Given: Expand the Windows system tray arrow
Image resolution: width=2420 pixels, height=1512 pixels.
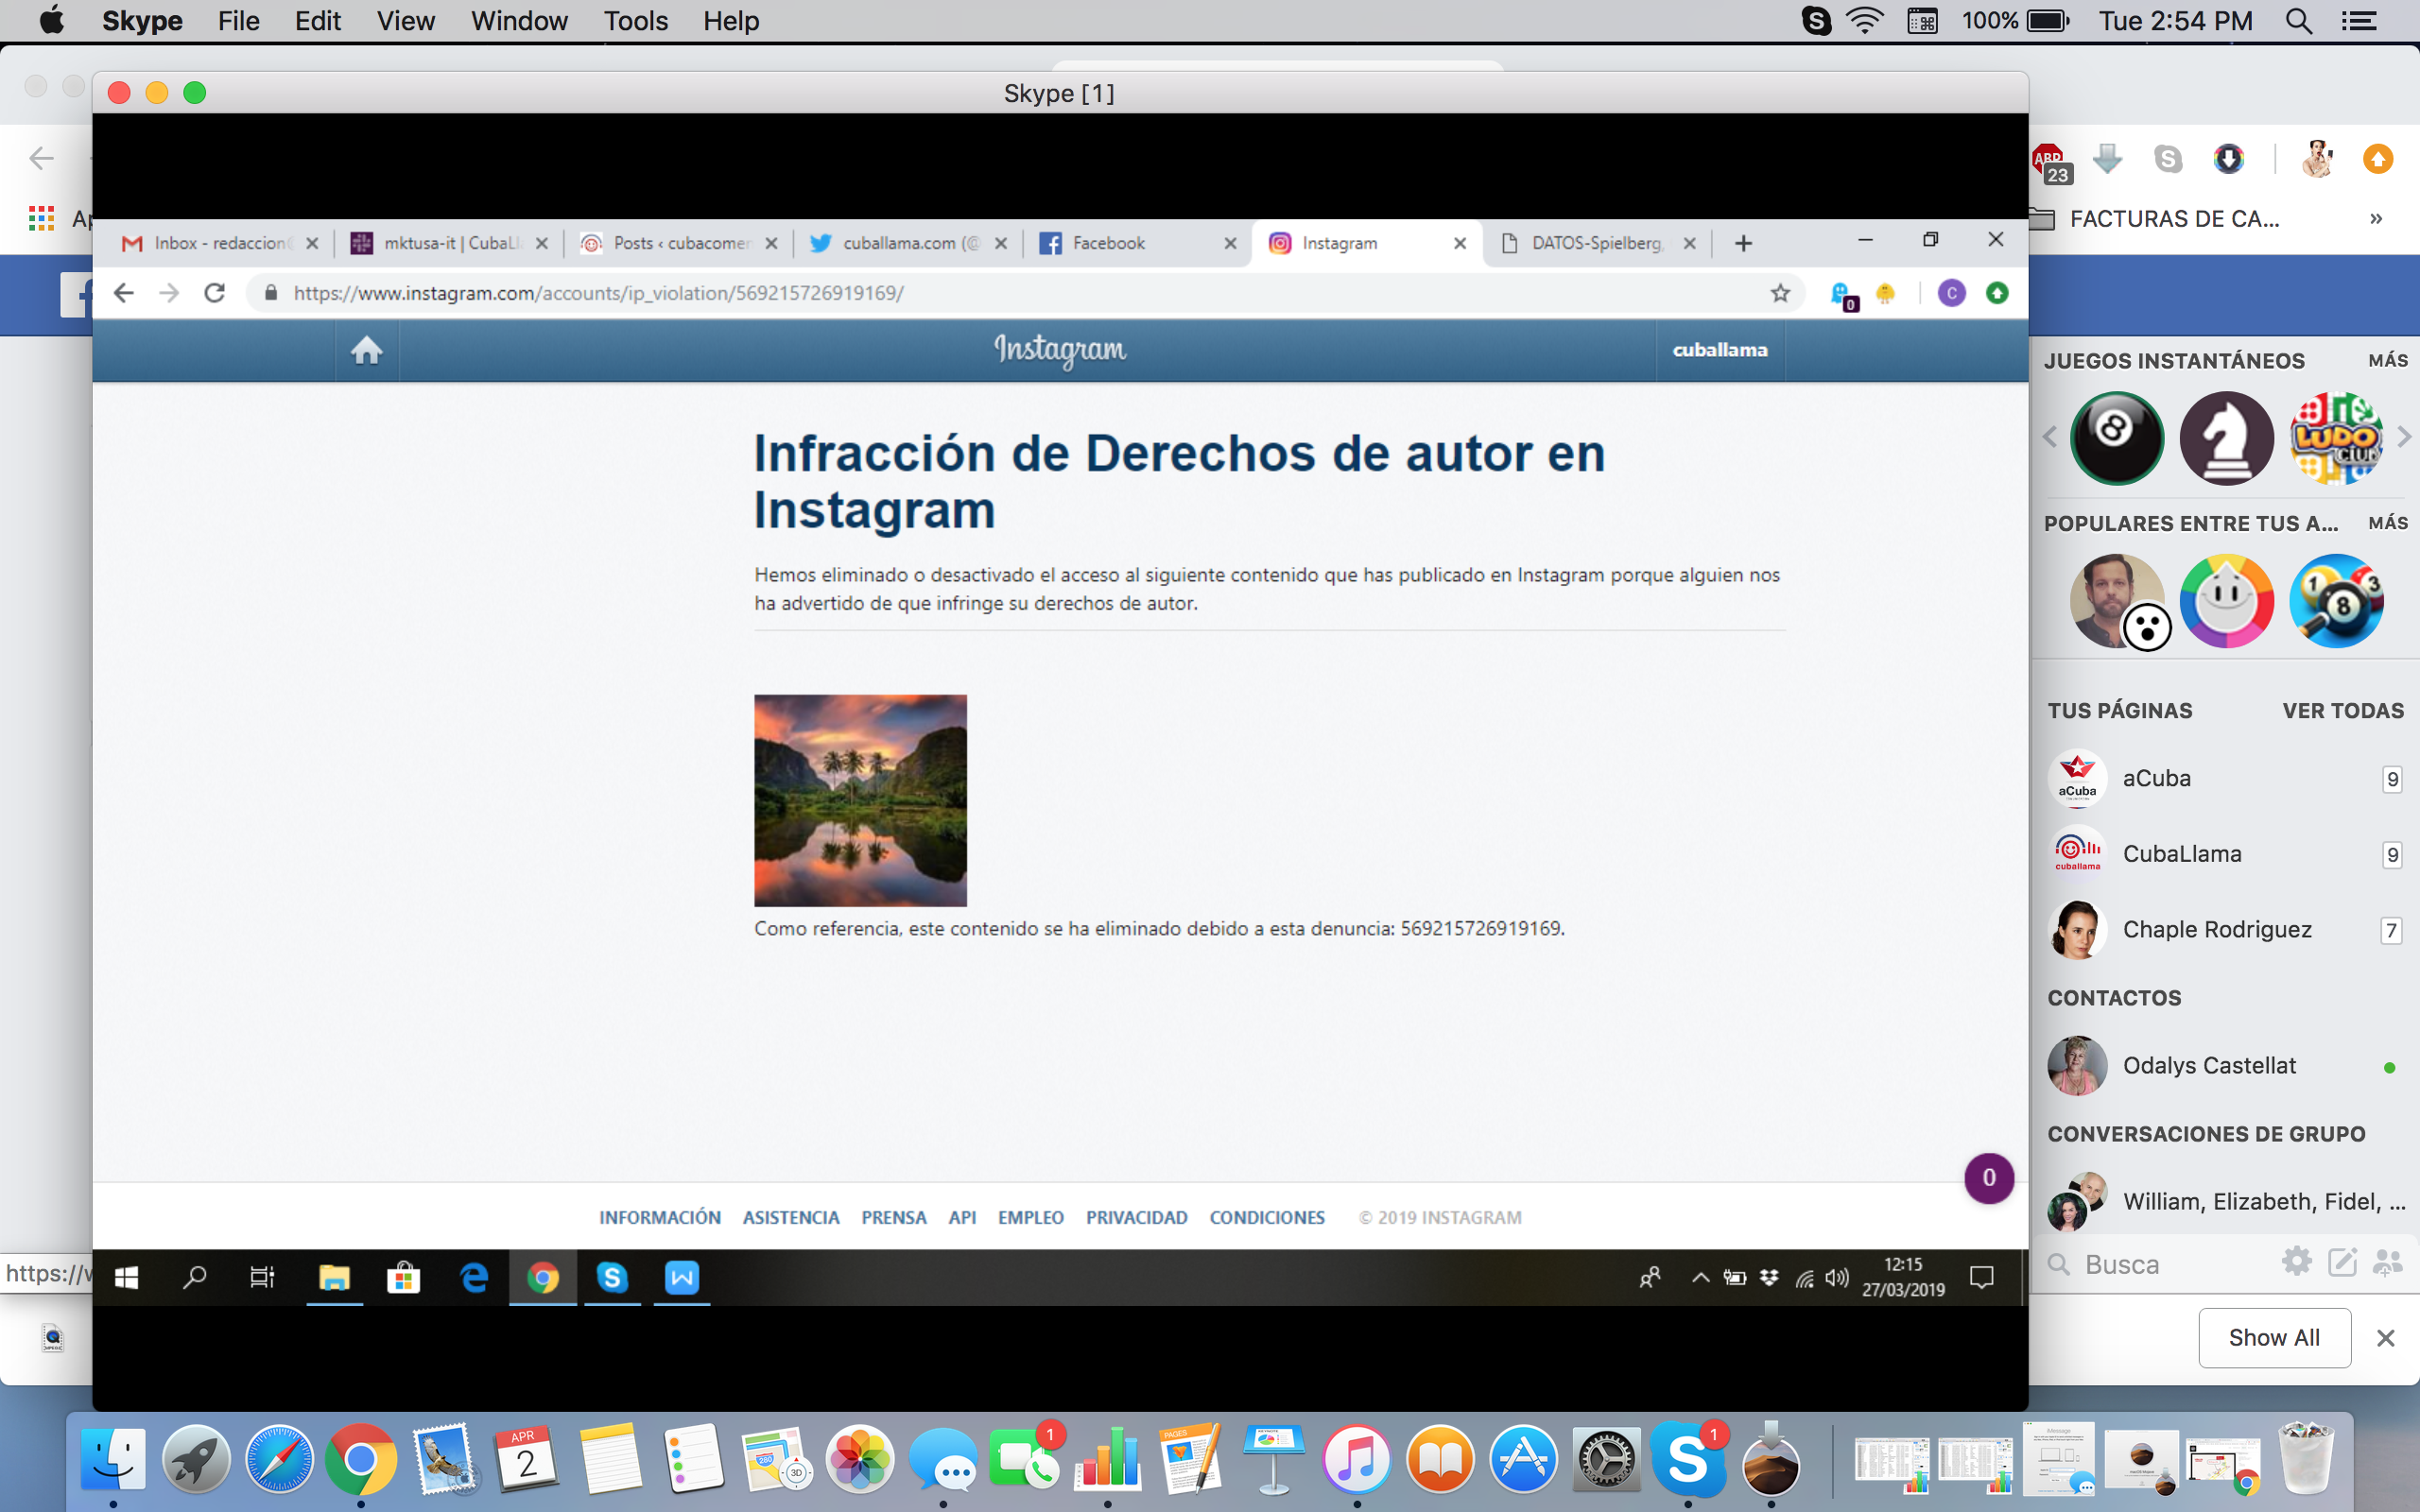Looking at the screenshot, I should point(1700,1277).
